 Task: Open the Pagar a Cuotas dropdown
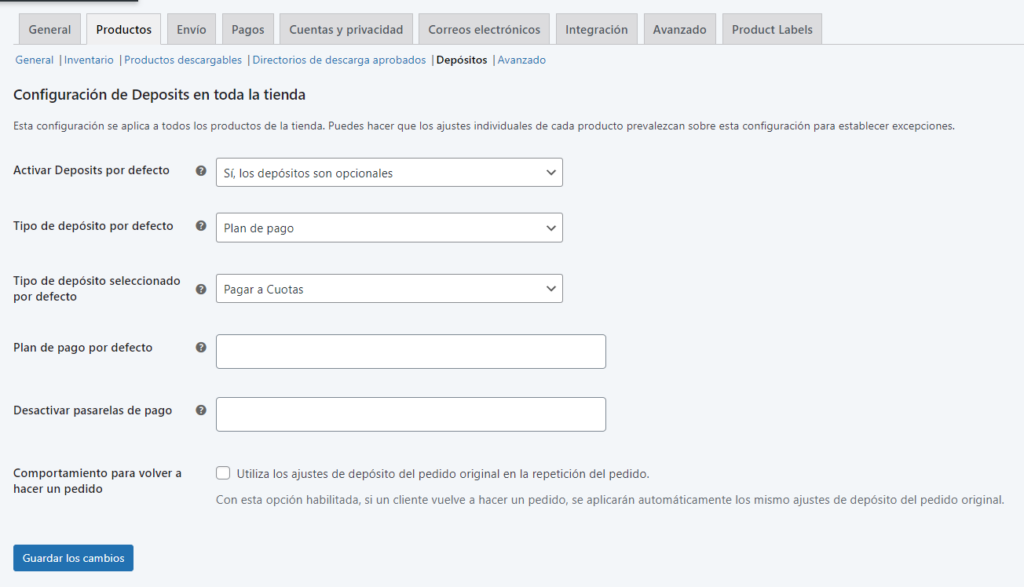[x=389, y=289]
